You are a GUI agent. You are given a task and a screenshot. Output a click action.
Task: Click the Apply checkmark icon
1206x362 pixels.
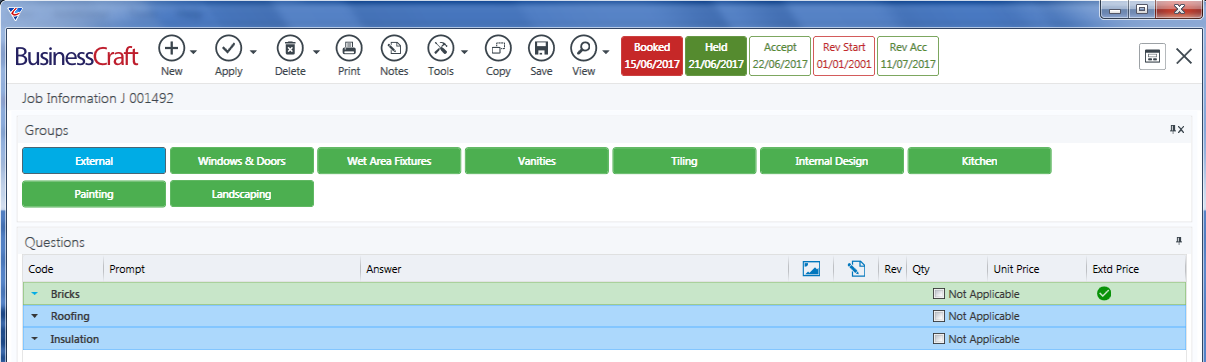coord(229,48)
